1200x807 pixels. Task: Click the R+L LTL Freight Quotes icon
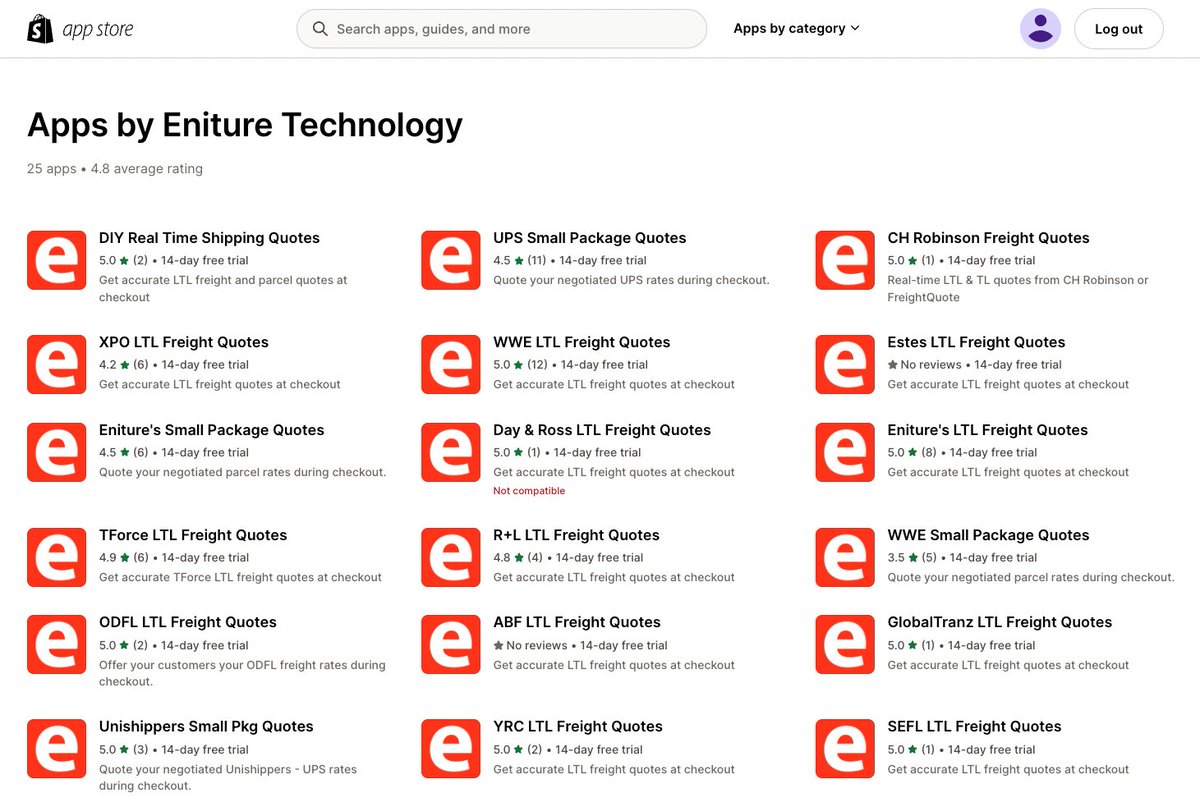pyautogui.click(x=451, y=558)
